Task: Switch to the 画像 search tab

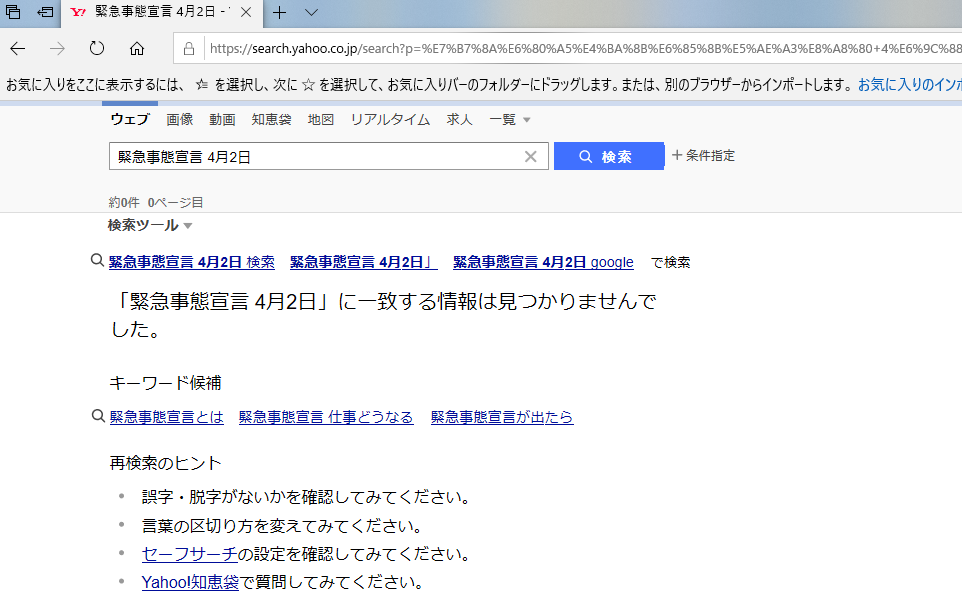Action: [179, 120]
